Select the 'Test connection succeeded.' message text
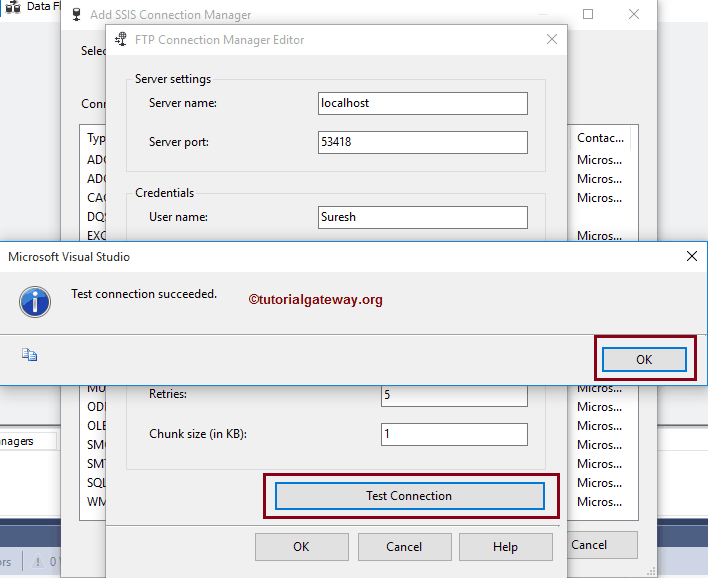 144,294
